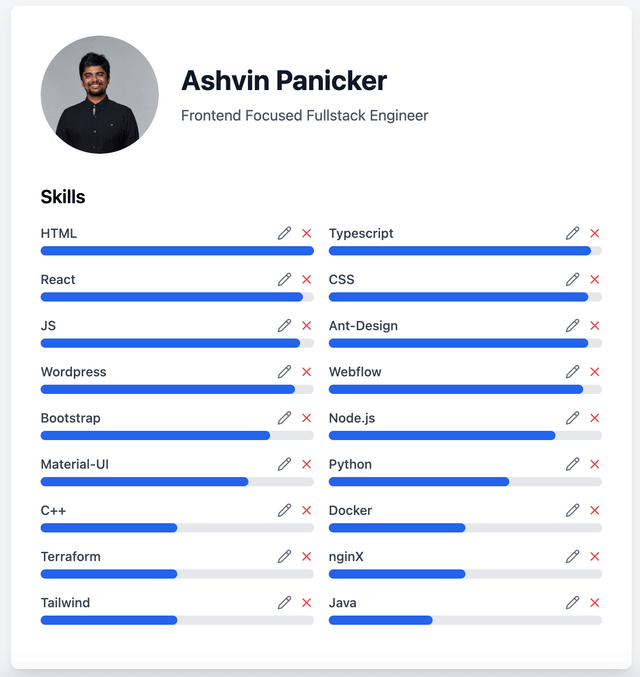
Task: Edit the Typescript skill
Action: click(x=573, y=233)
